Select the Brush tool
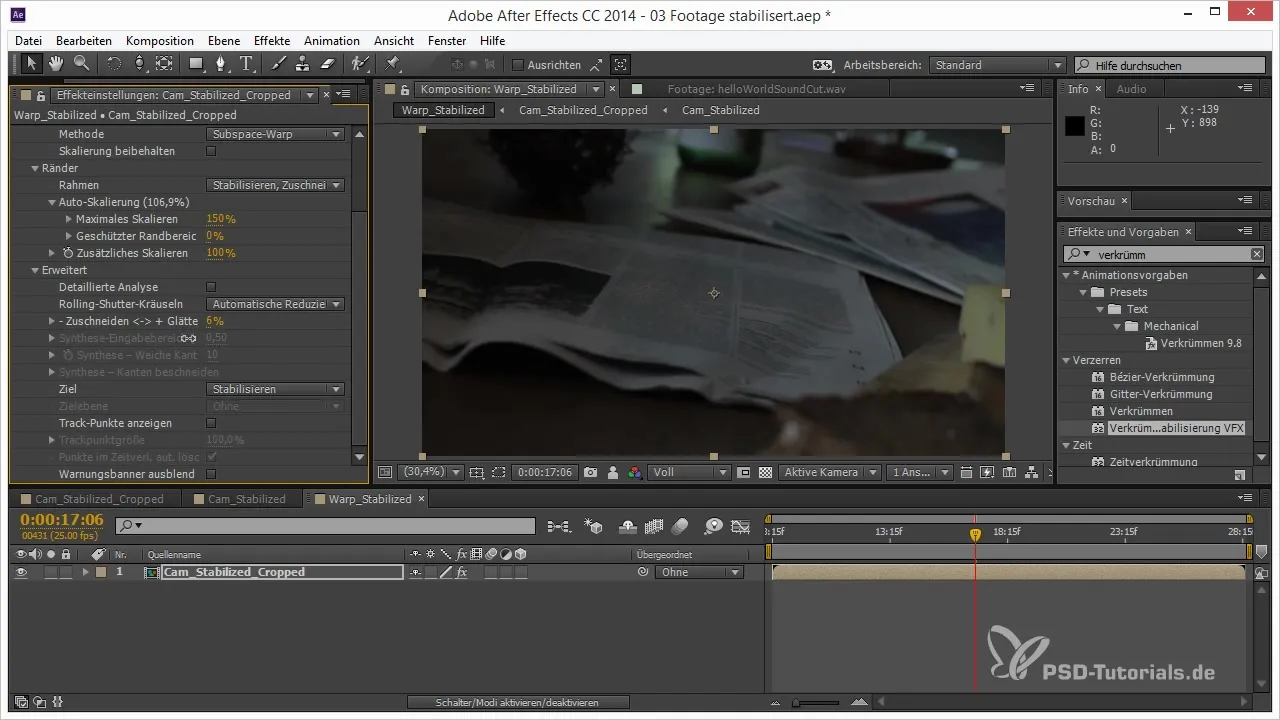This screenshot has height=720, width=1280. coord(279,64)
